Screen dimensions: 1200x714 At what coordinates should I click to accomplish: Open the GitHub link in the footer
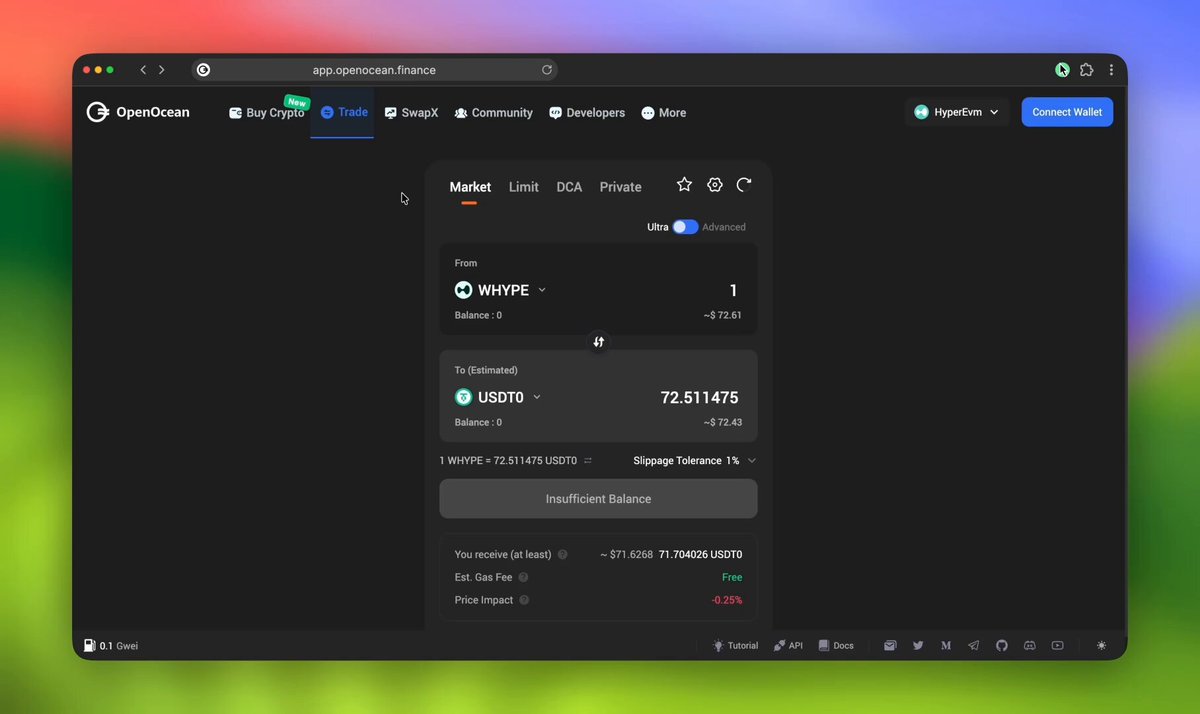pos(1002,646)
